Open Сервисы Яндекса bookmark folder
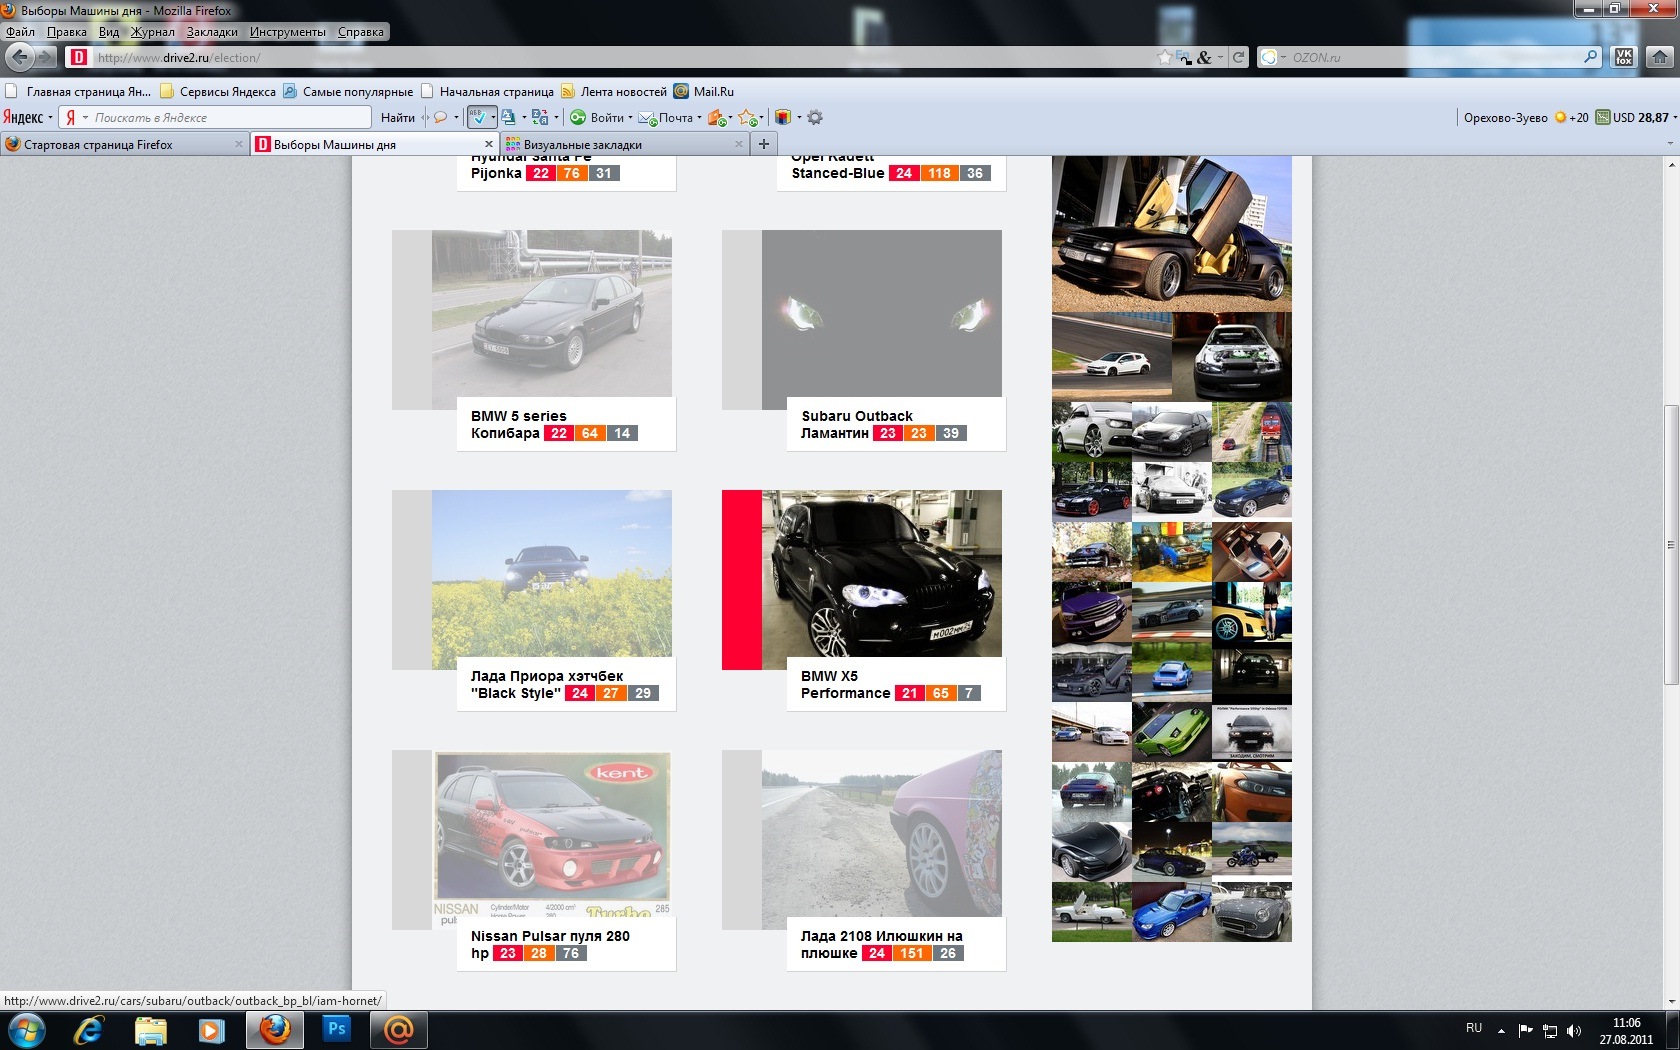The width and height of the screenshot is (1680, 1050). [x=218, y=91]
